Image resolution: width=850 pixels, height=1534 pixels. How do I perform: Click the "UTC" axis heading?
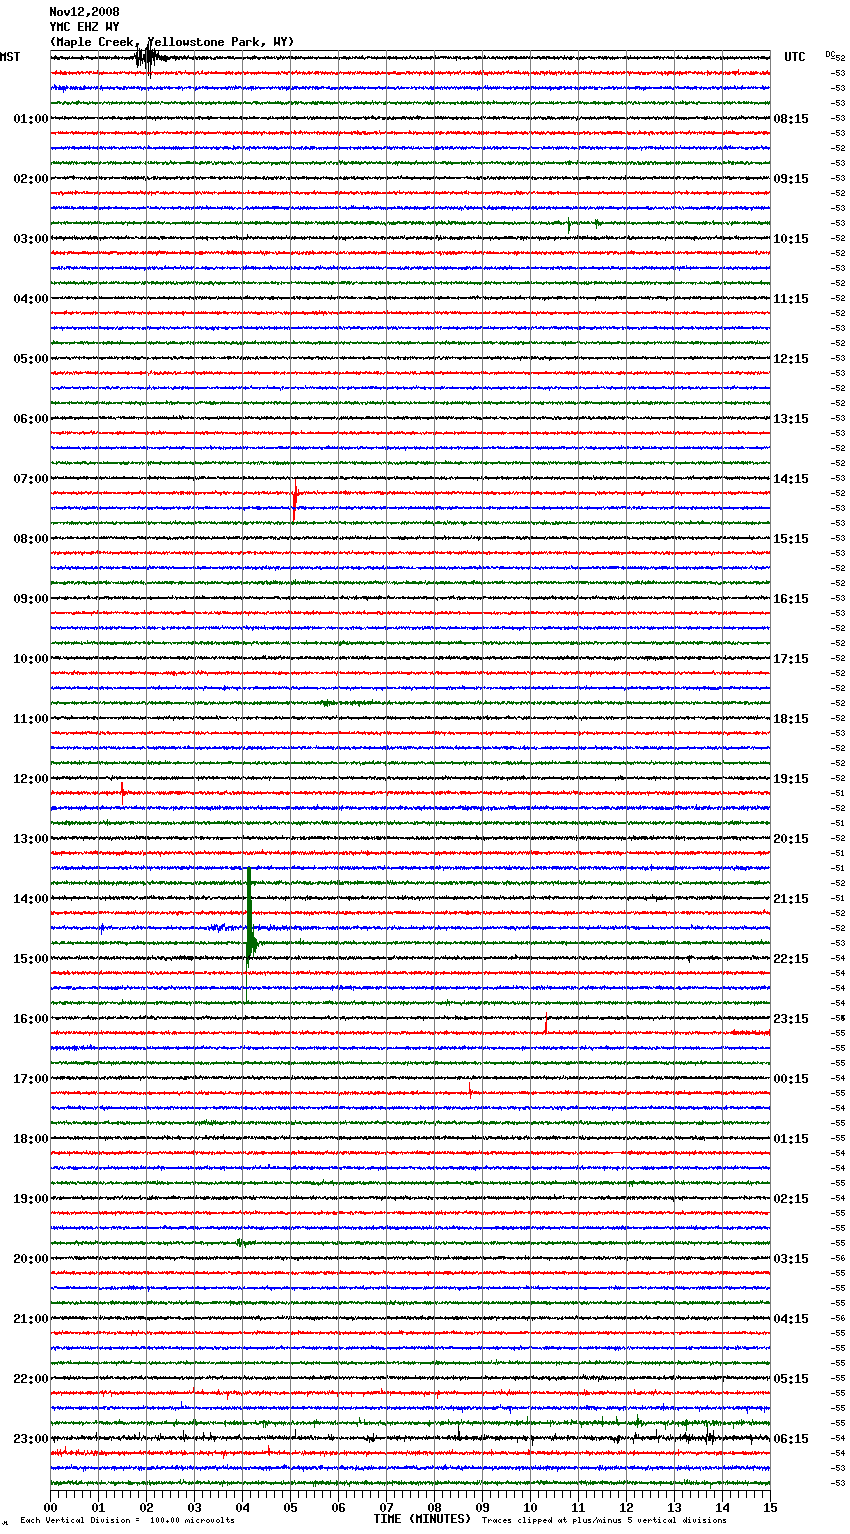pos(795,57)
